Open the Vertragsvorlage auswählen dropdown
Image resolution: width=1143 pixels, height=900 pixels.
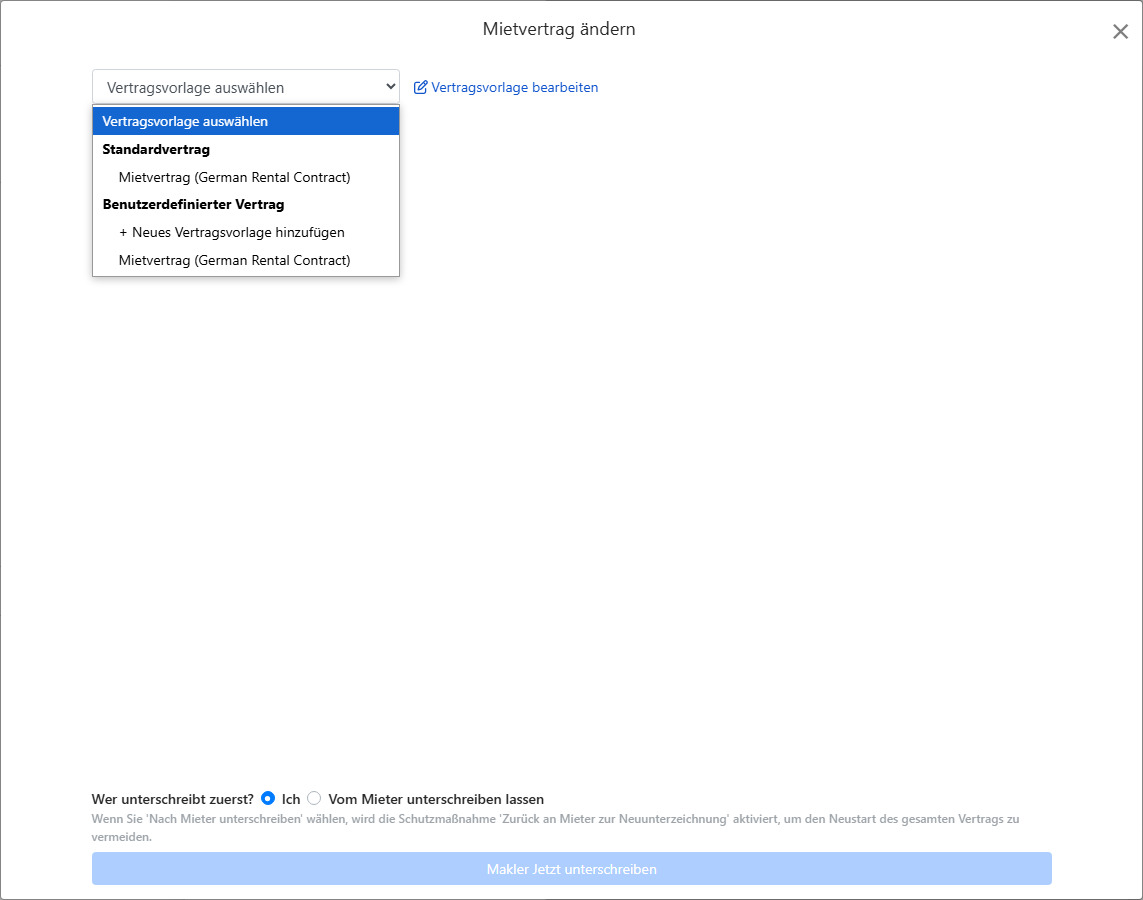246,87
